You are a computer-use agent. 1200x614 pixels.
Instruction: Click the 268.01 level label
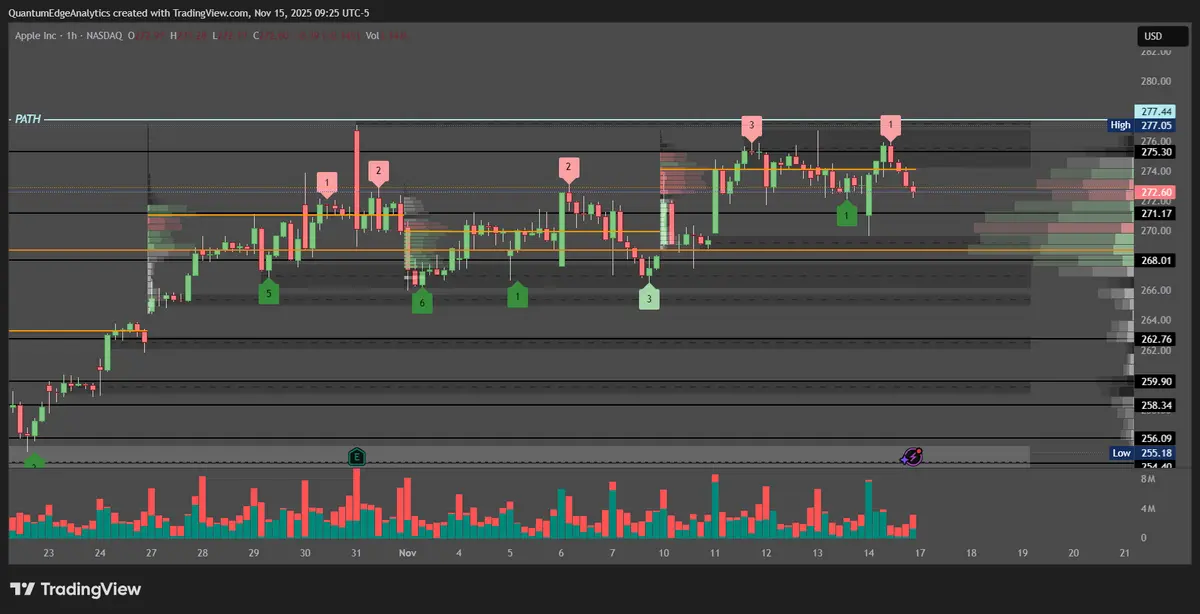tap(1155, 260)
